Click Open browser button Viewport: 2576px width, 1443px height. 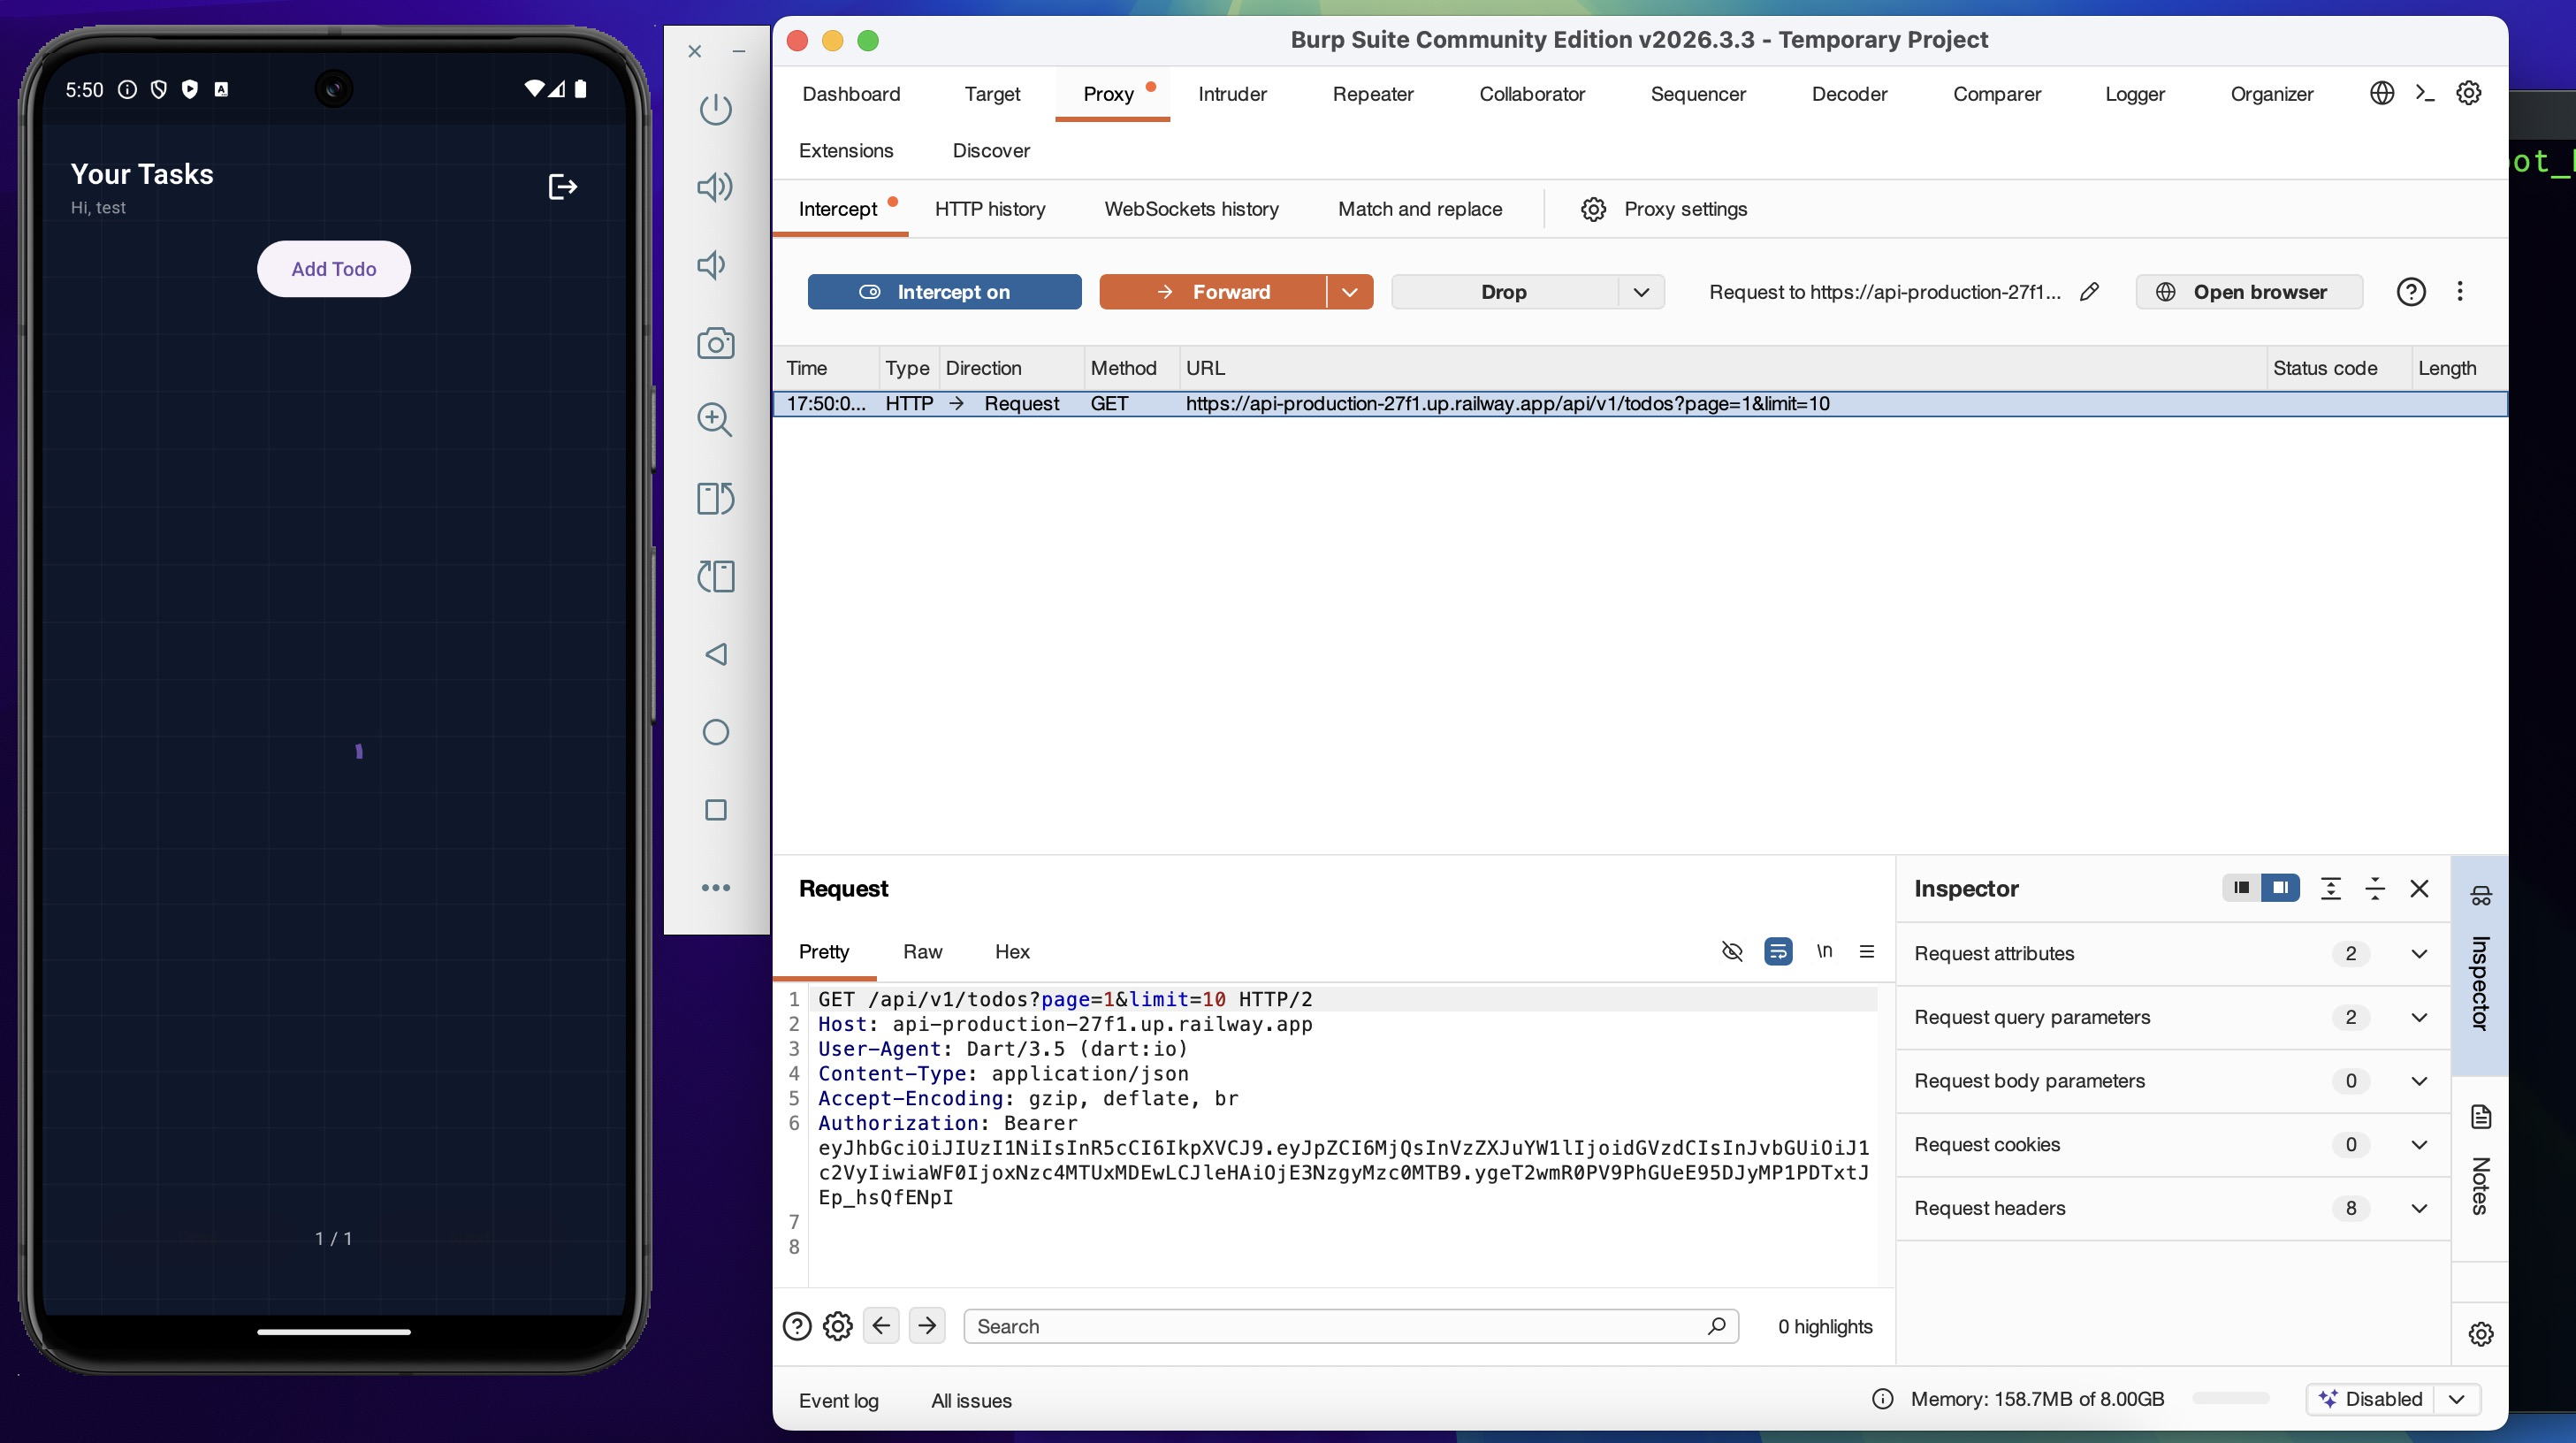pos(2249,292)
